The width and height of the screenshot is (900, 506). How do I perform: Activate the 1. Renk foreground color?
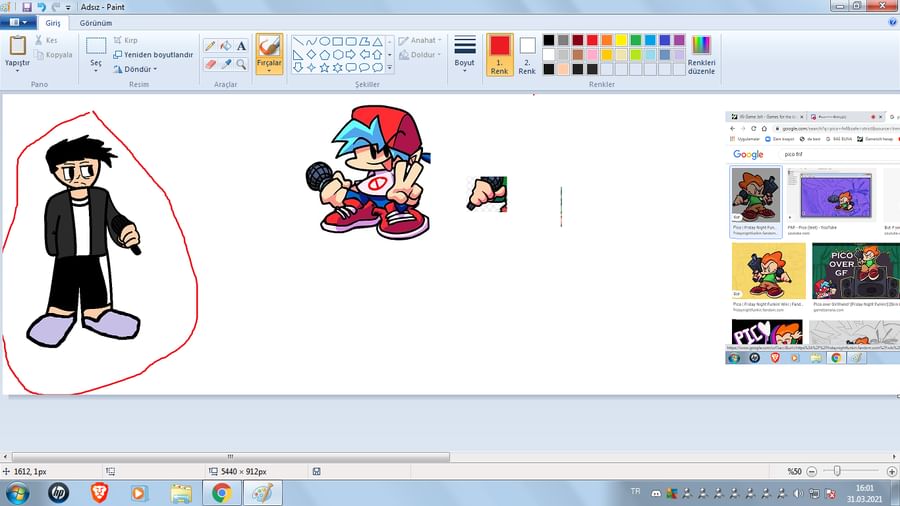click(x=499, y=55)
